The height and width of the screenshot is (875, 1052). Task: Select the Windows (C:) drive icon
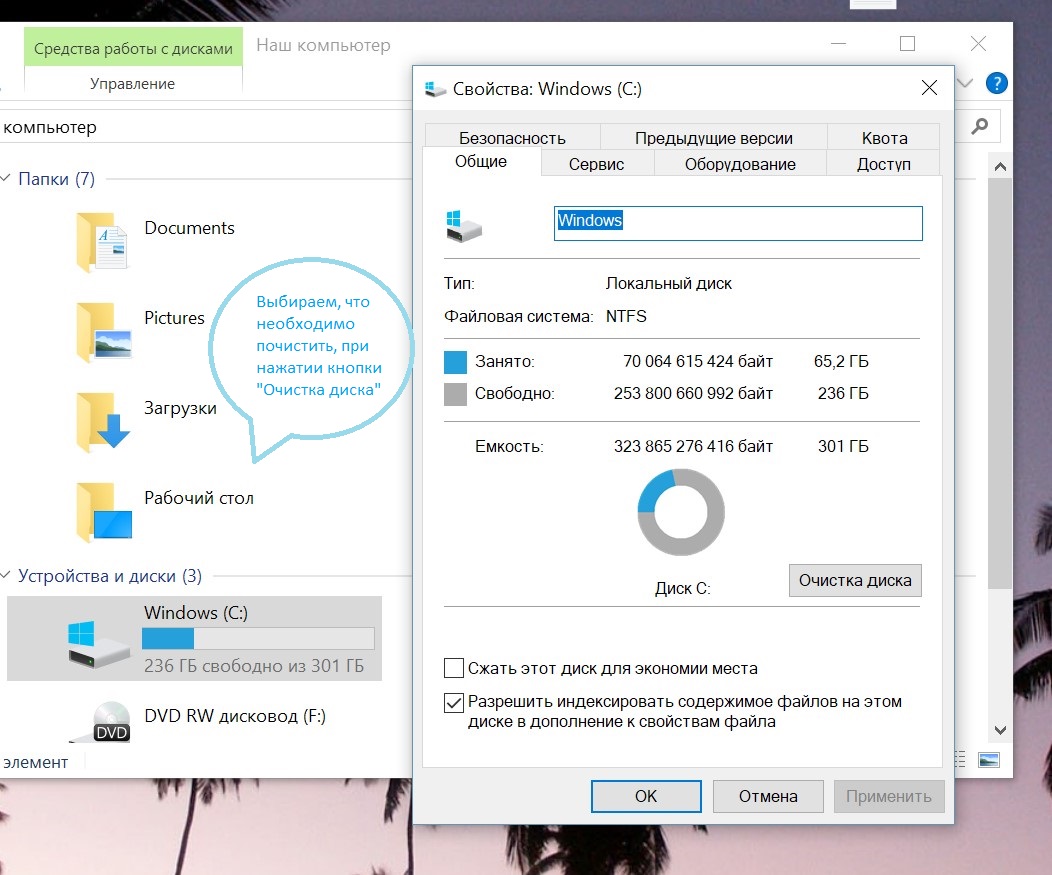coord(99,644)
